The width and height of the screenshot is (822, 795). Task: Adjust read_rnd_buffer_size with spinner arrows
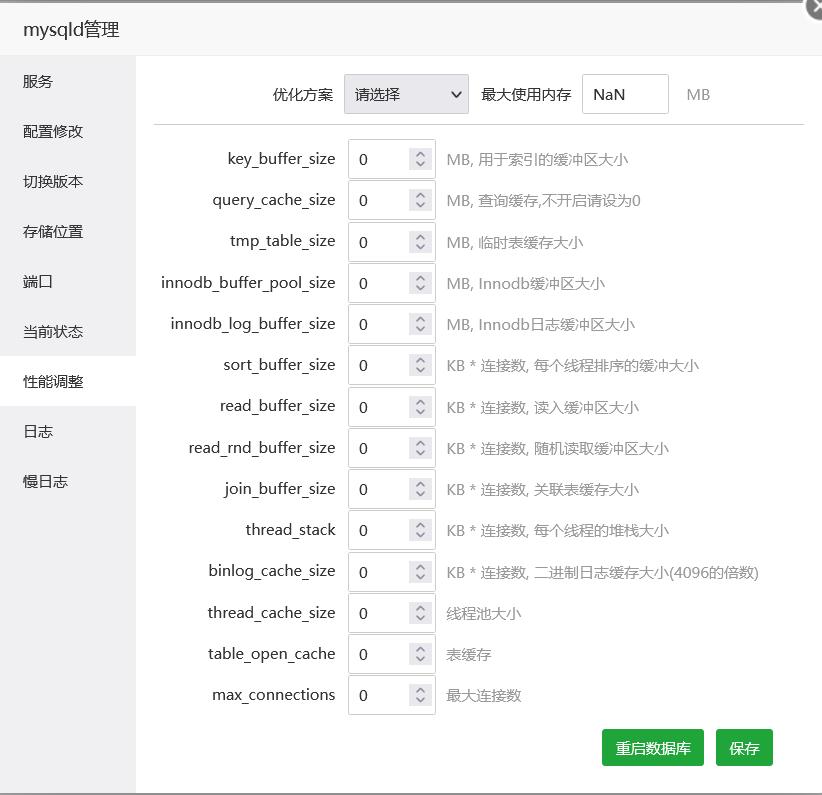tap(420, 448)
